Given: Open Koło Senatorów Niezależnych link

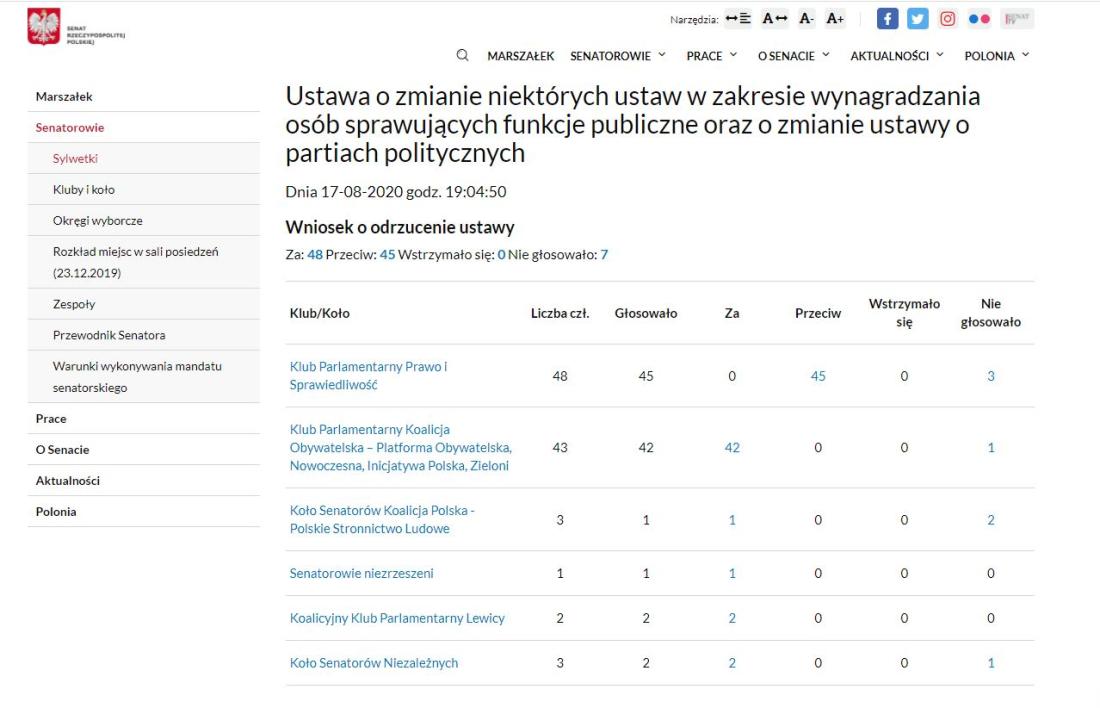Looking at the screenshot, I should [x=374, y=663].
